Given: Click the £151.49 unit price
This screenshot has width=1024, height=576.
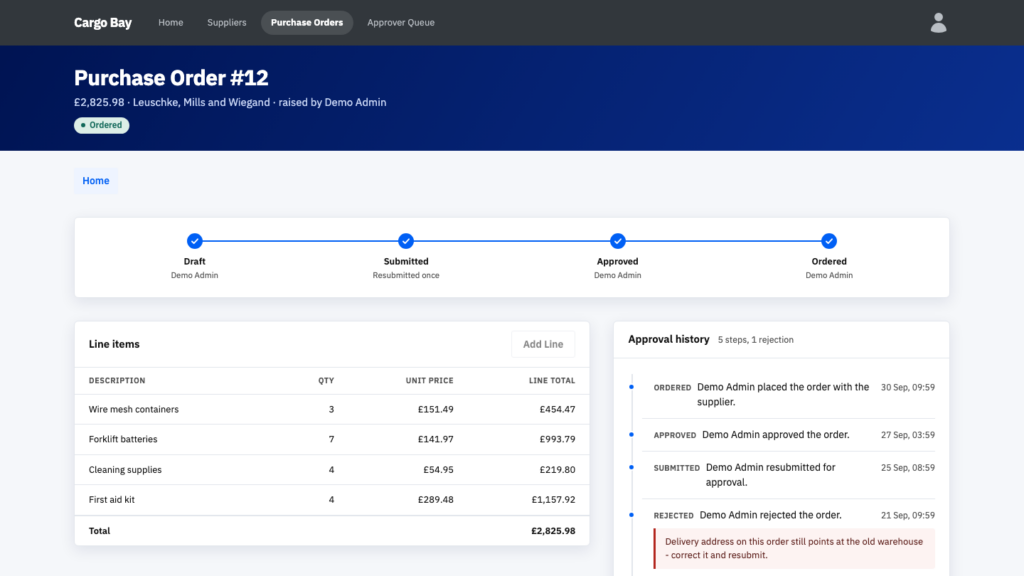Looking at the screenshot, I should [436, 409].
